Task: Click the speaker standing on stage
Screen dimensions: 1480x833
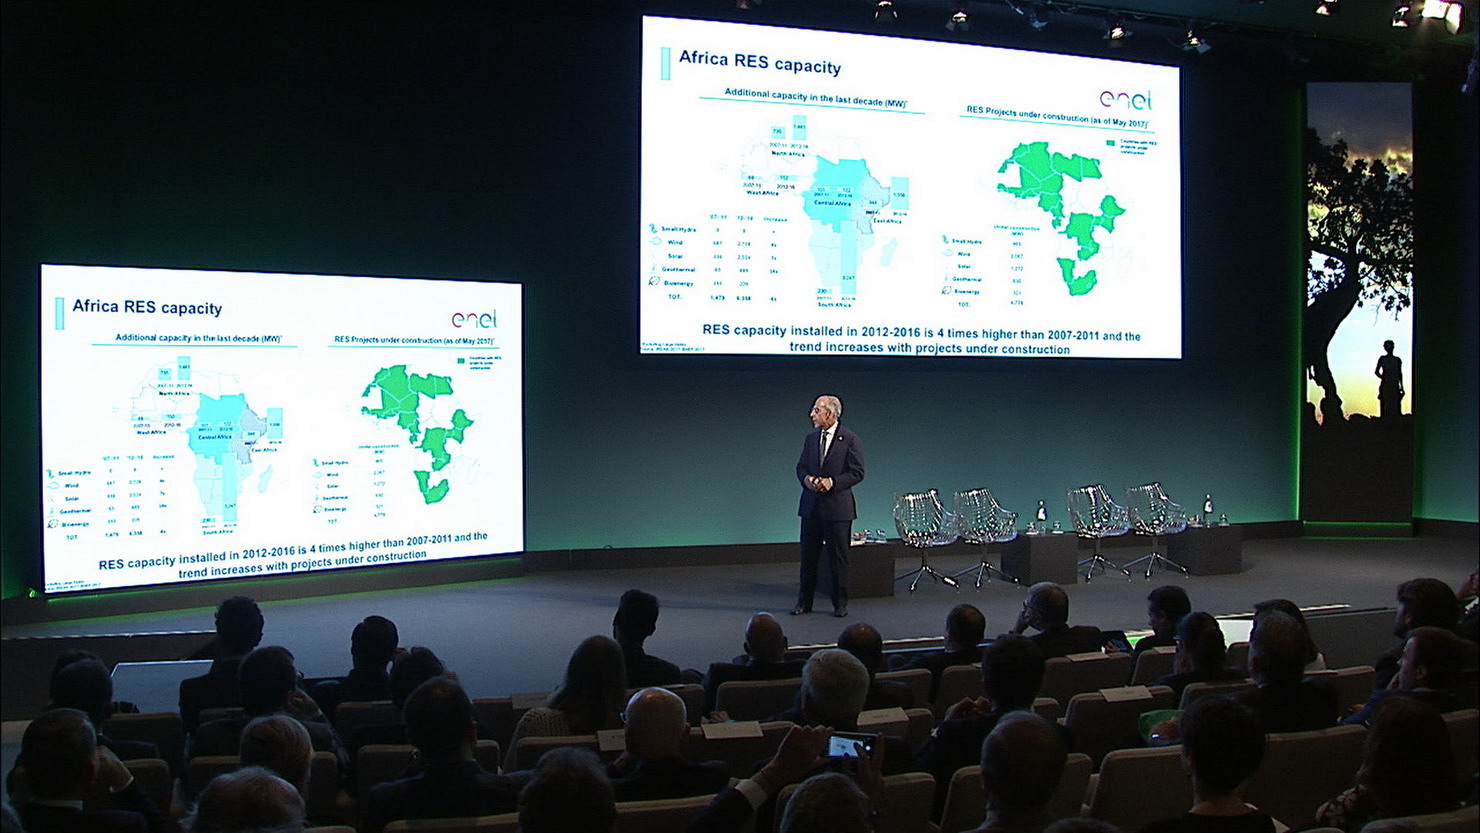Action: point(827,505)
